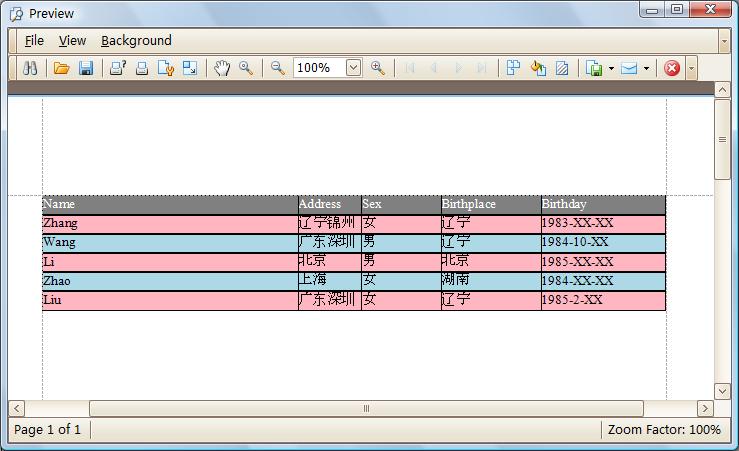The image size is (739, 451).
Task: Click the Background Color paint bucket icon
Action: coord(538,68)
